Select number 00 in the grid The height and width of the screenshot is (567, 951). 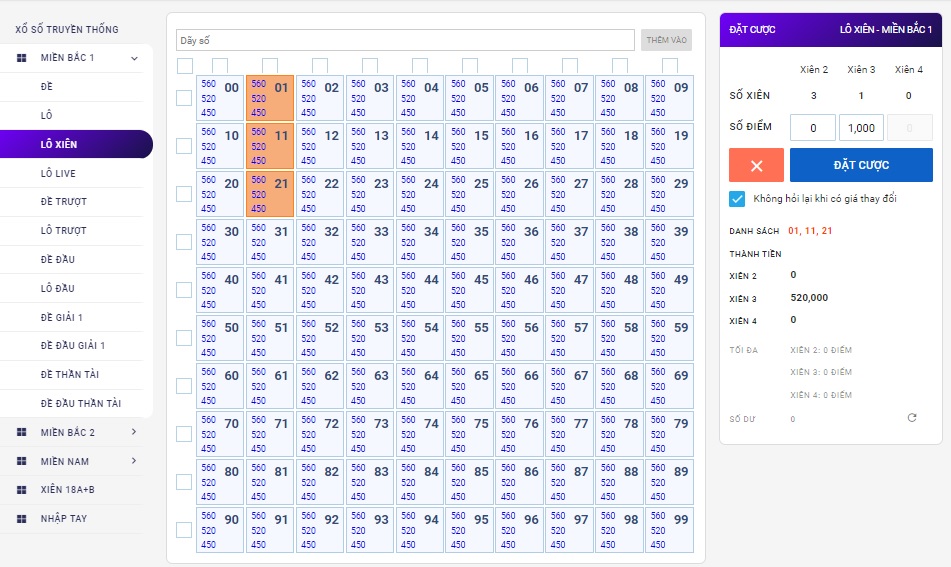click(x=220, y=98)
